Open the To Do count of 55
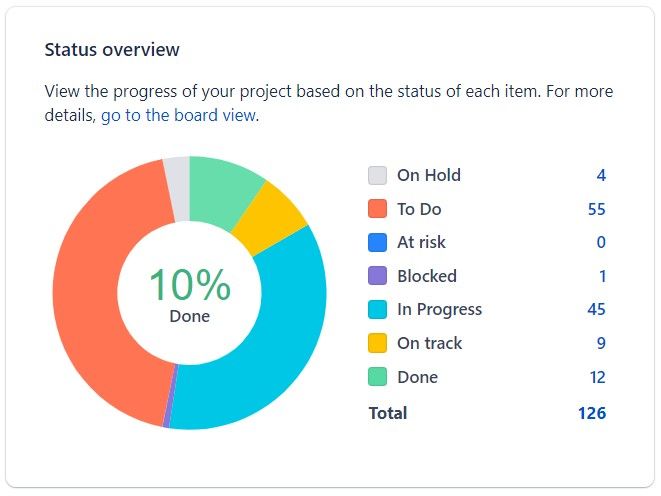The height and width of the screenshot is (496, 661). click(596, 209)
